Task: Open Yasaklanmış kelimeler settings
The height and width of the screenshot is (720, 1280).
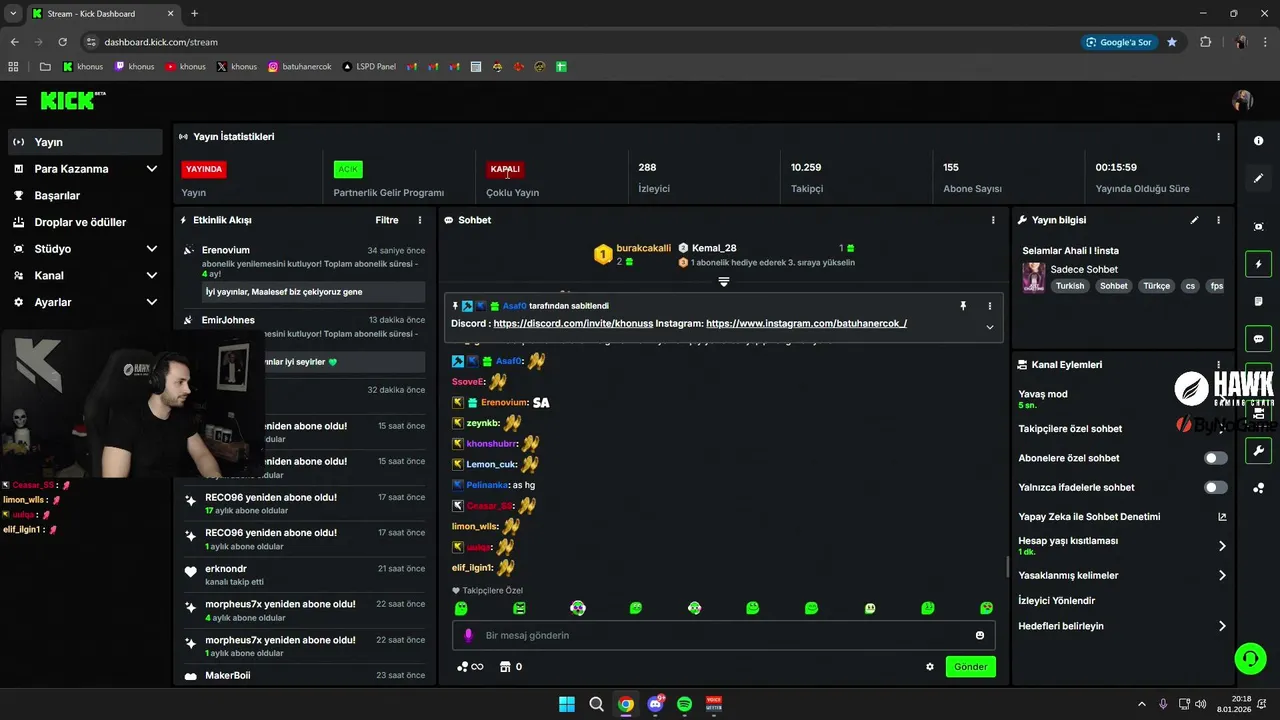Action: pyautogui.click(x=1122, y=575)
